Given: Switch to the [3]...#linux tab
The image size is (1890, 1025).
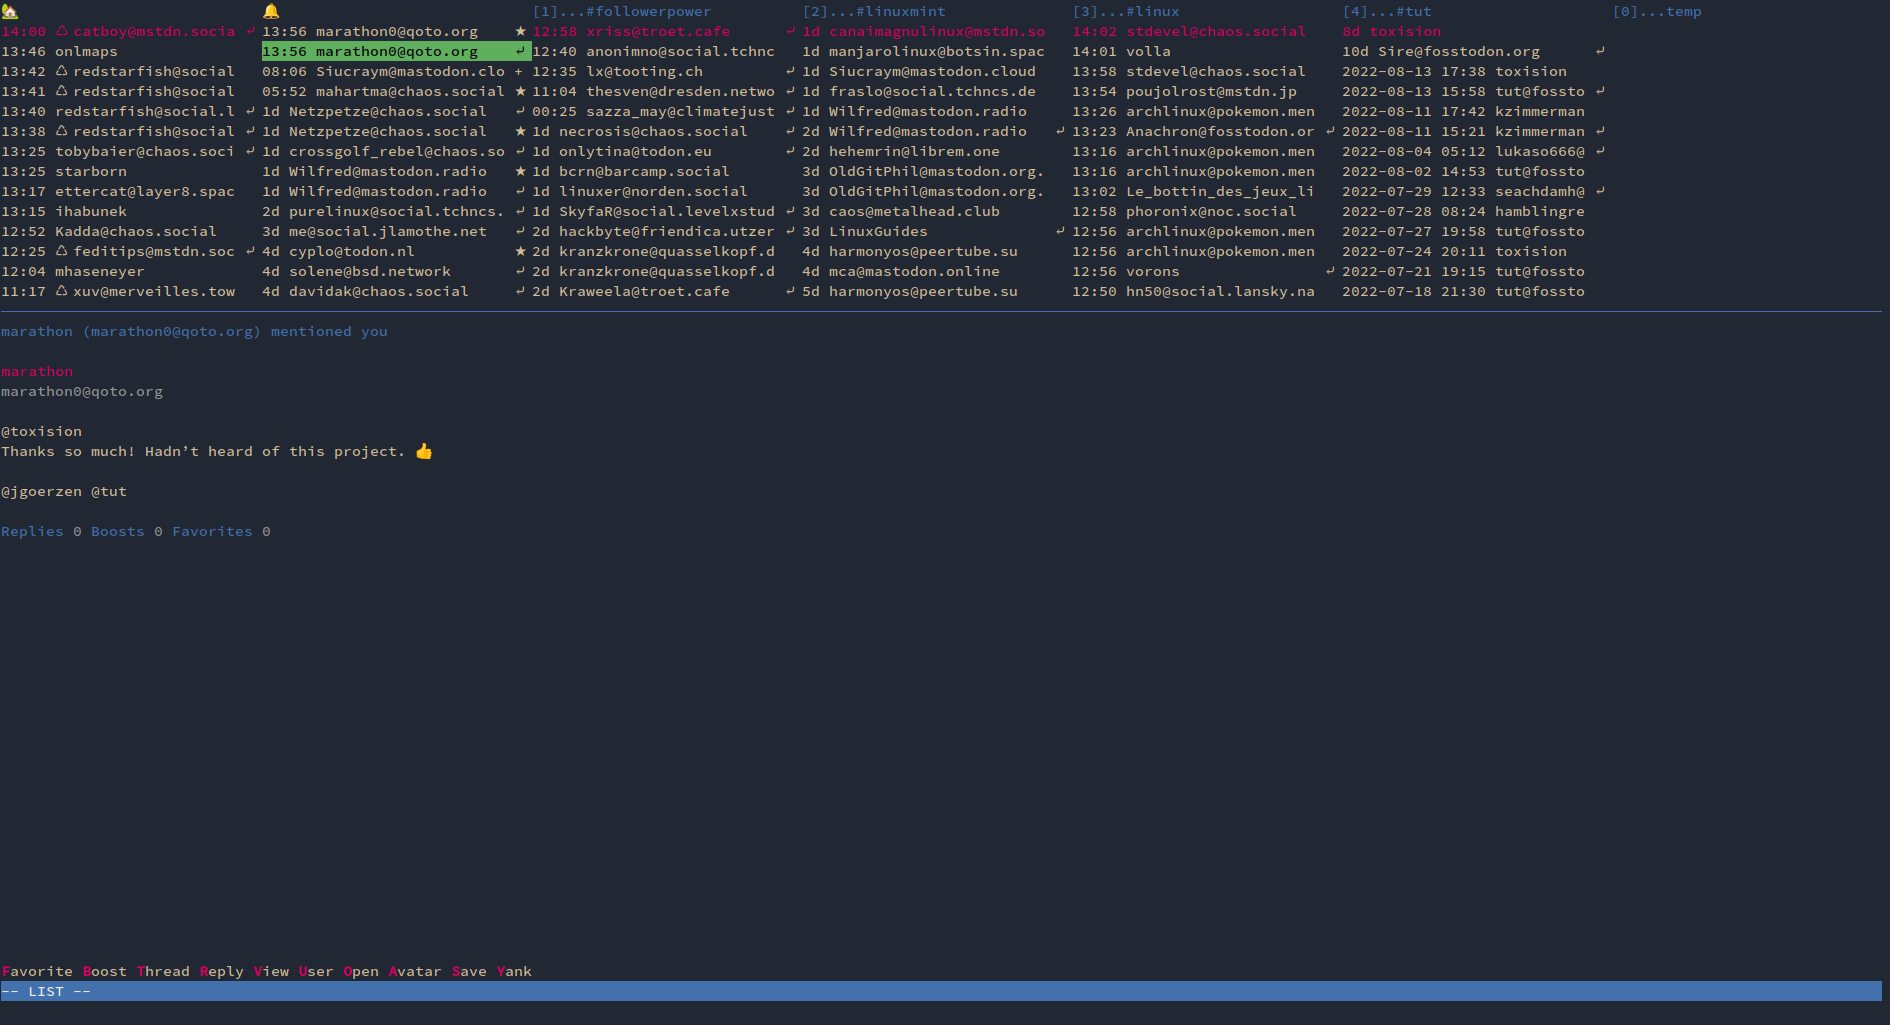Looking at the screenshot, I should click(1126, 11).
